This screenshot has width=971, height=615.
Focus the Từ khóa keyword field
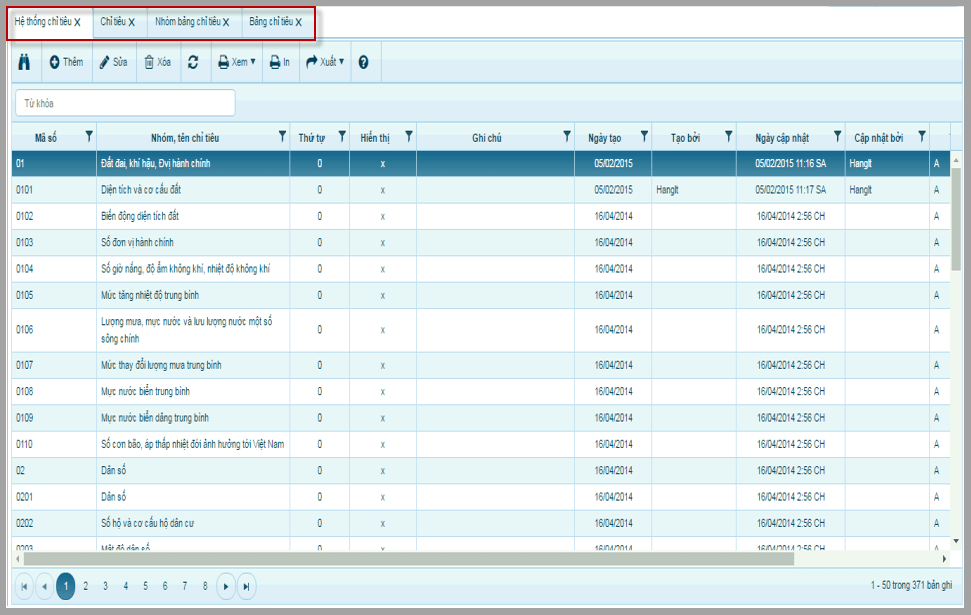point(125,103)
